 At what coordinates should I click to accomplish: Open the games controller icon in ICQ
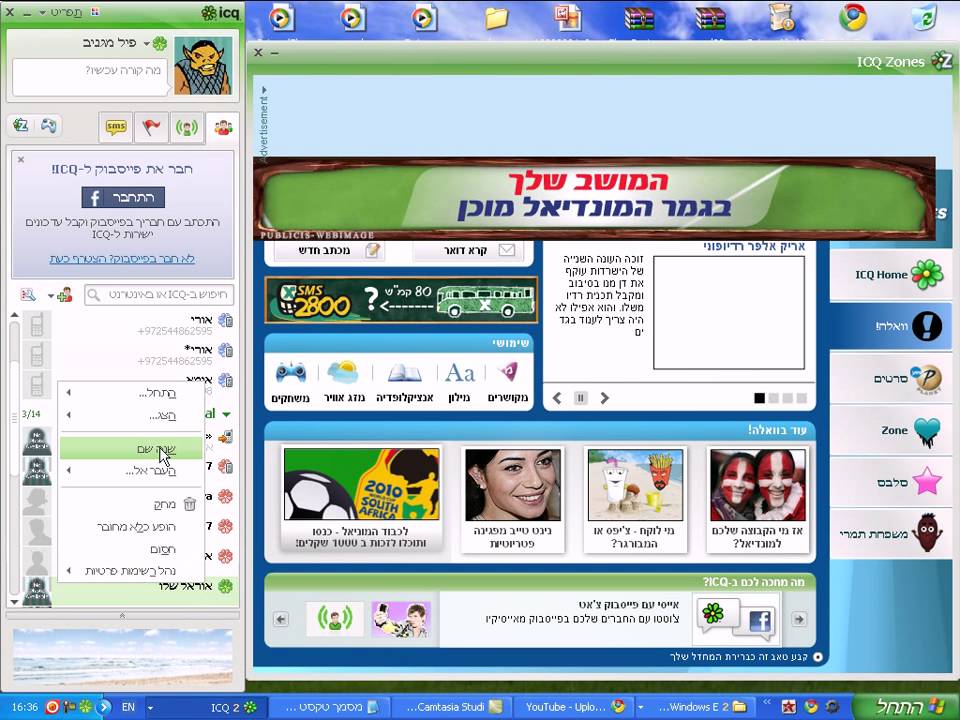48,126
